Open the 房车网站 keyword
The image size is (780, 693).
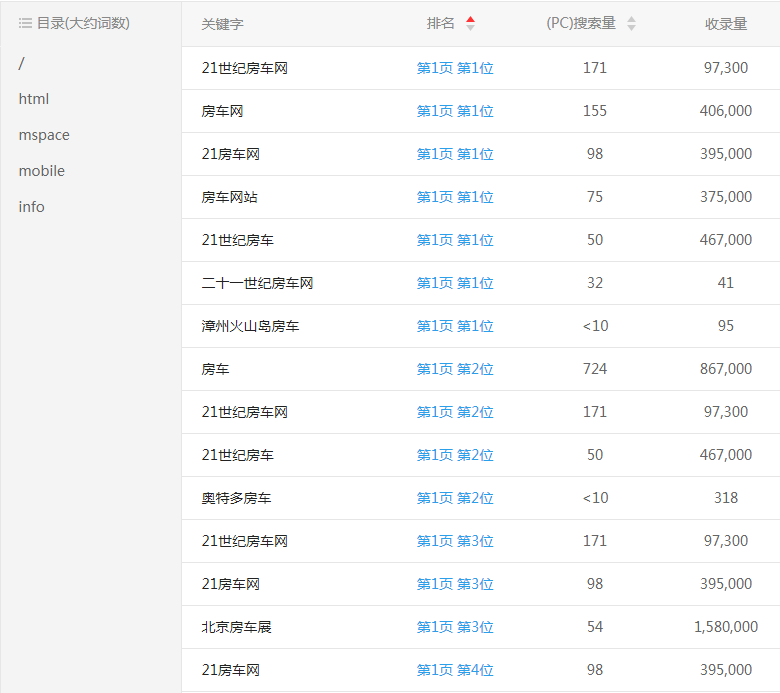coord(229,197)
